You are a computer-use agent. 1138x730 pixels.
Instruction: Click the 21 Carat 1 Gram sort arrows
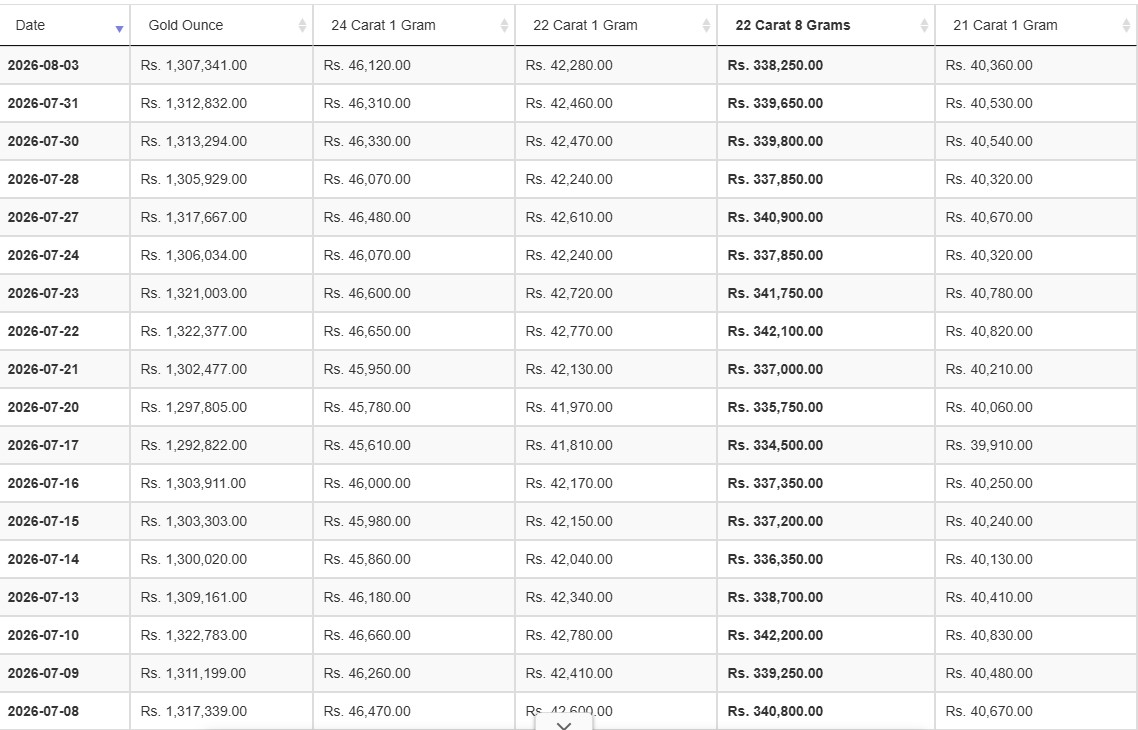(1126, 25)
